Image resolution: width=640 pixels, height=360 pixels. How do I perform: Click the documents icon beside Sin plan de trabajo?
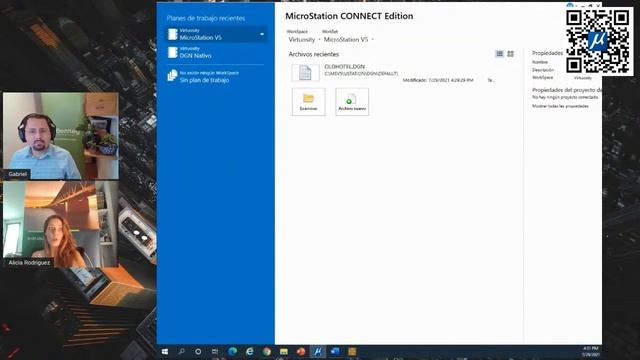[x=173, y=76]
